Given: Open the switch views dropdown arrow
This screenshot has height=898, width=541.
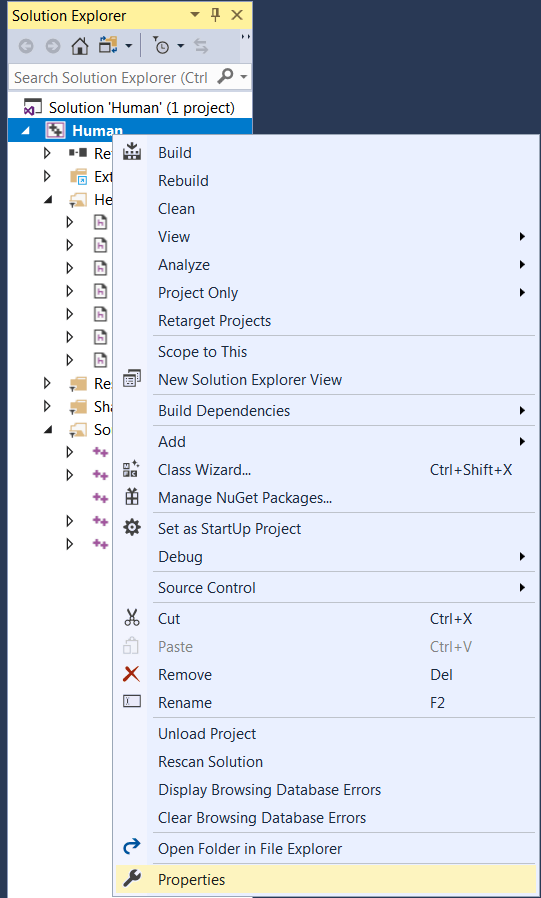Looking at the screenshot, I should click(x=129, y=46).
